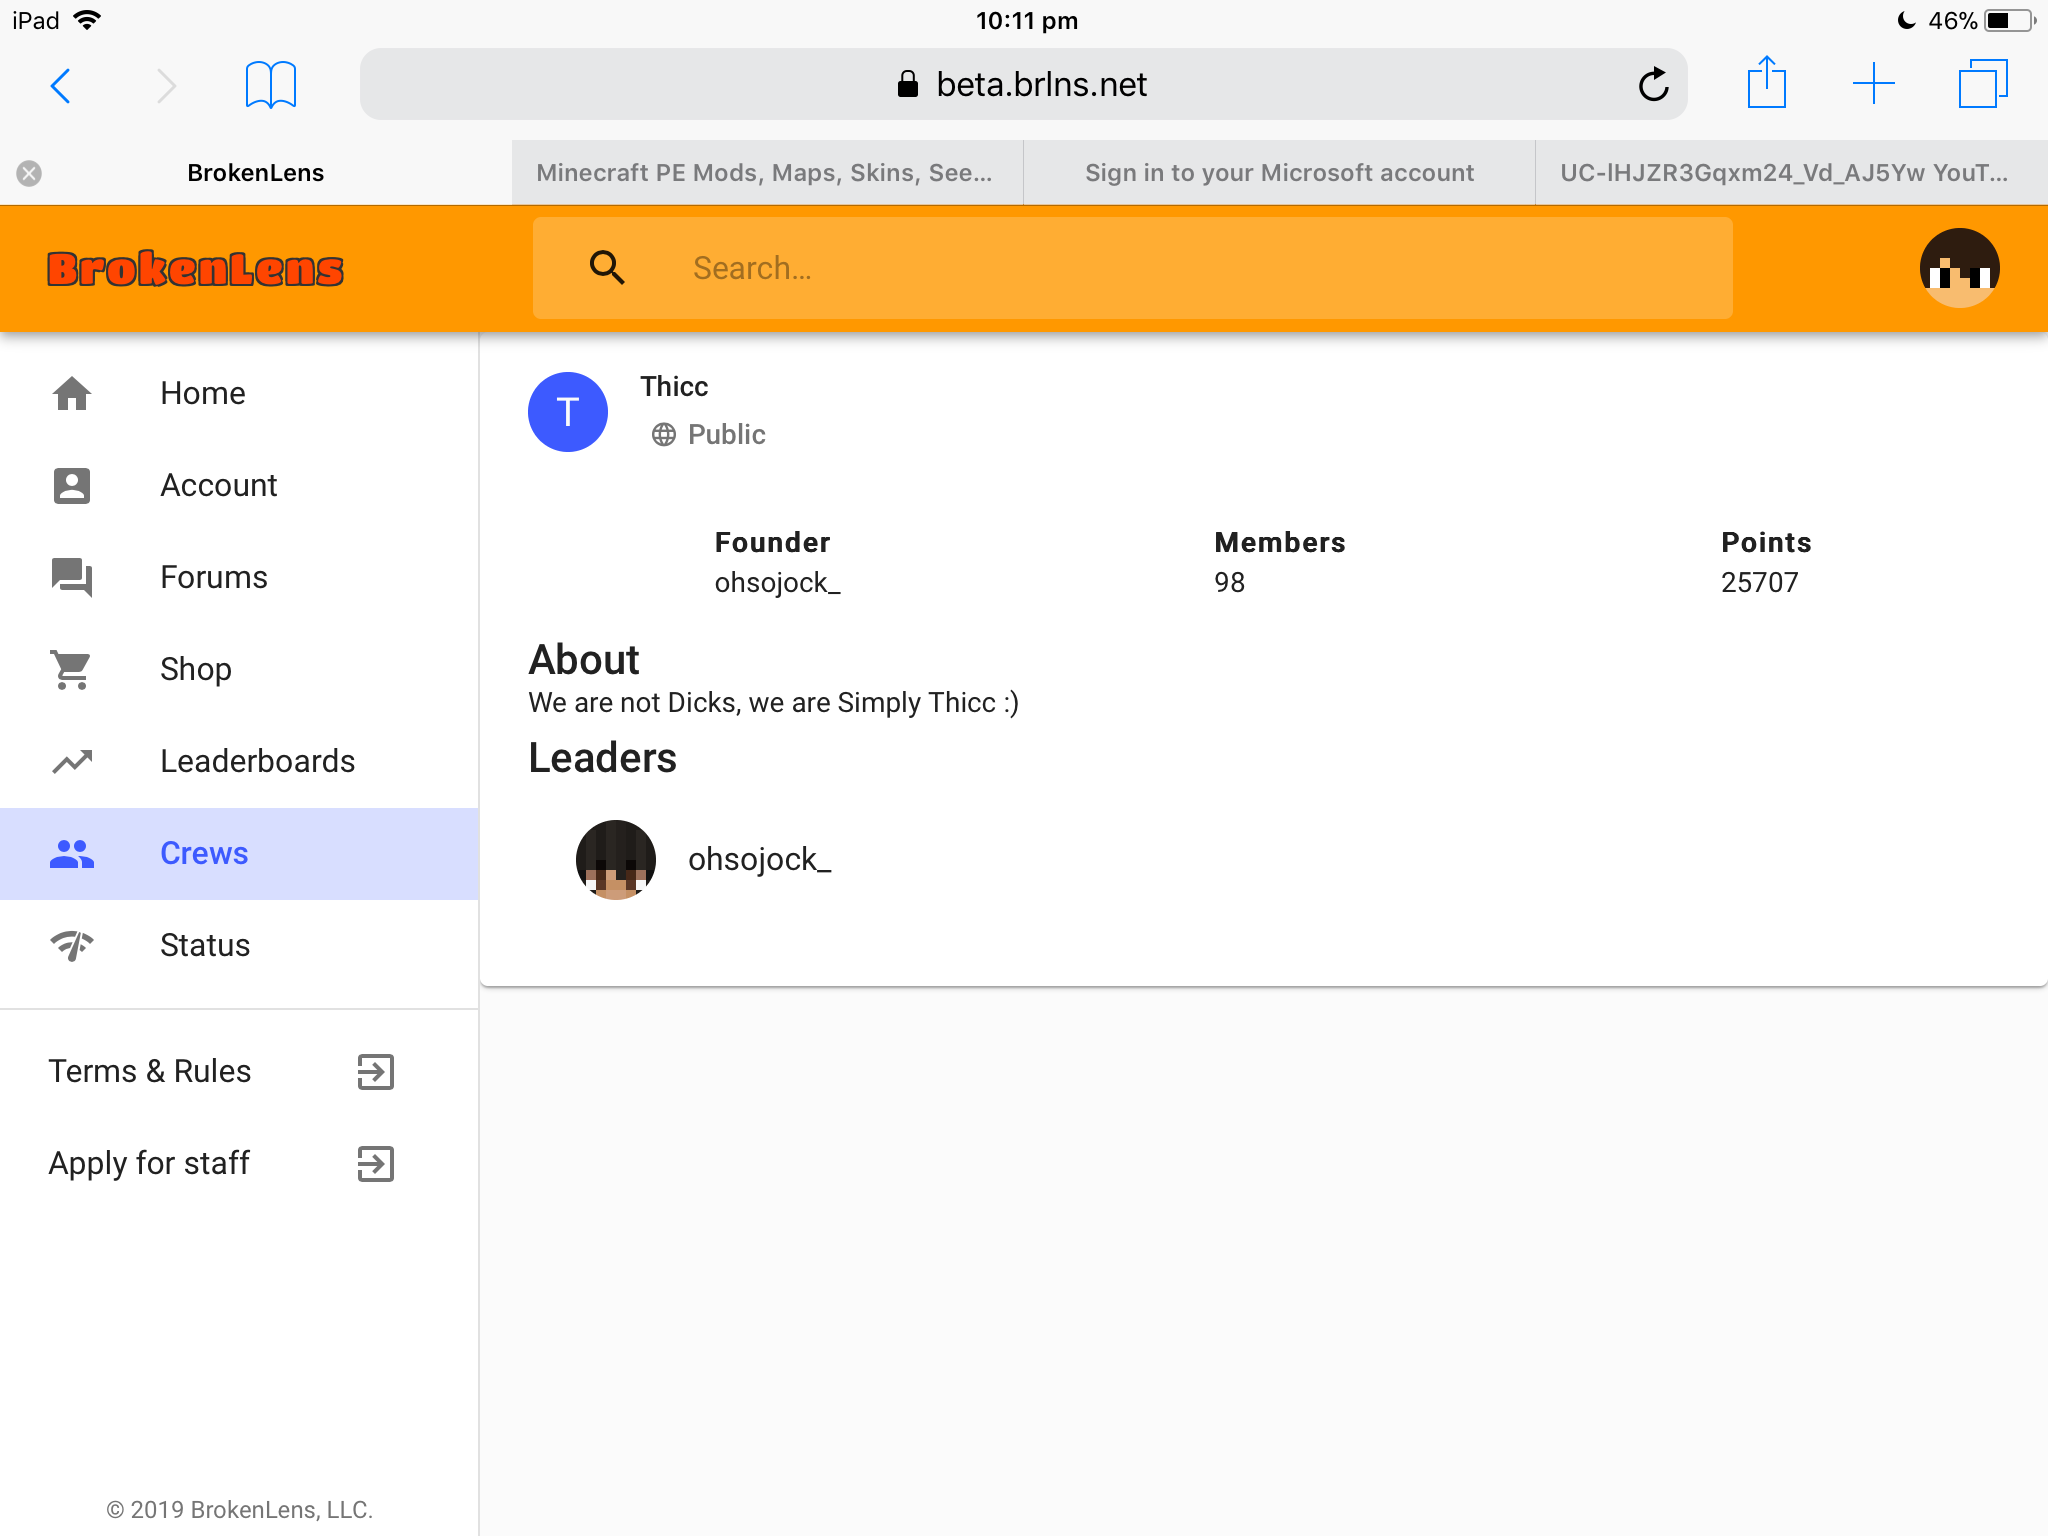Click the 2019 BrokenLens, LLC. copyright text

point(240,1510)
